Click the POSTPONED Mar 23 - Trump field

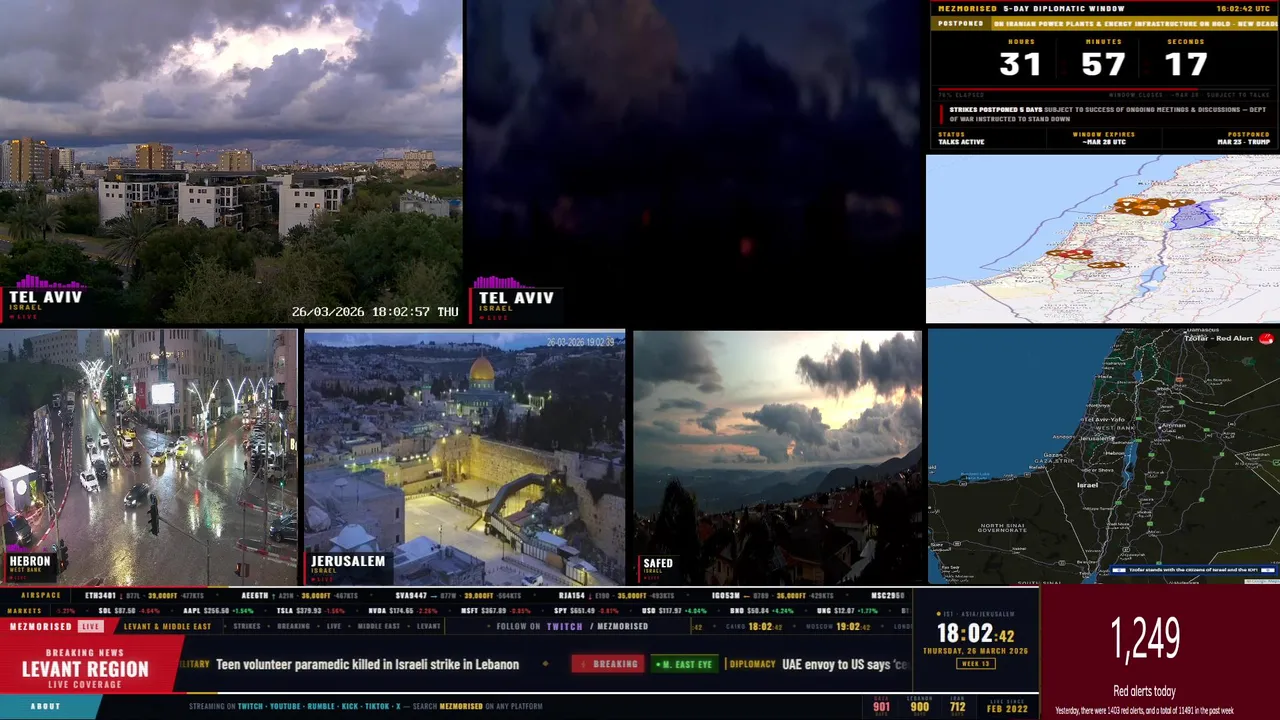(1243, 138)
